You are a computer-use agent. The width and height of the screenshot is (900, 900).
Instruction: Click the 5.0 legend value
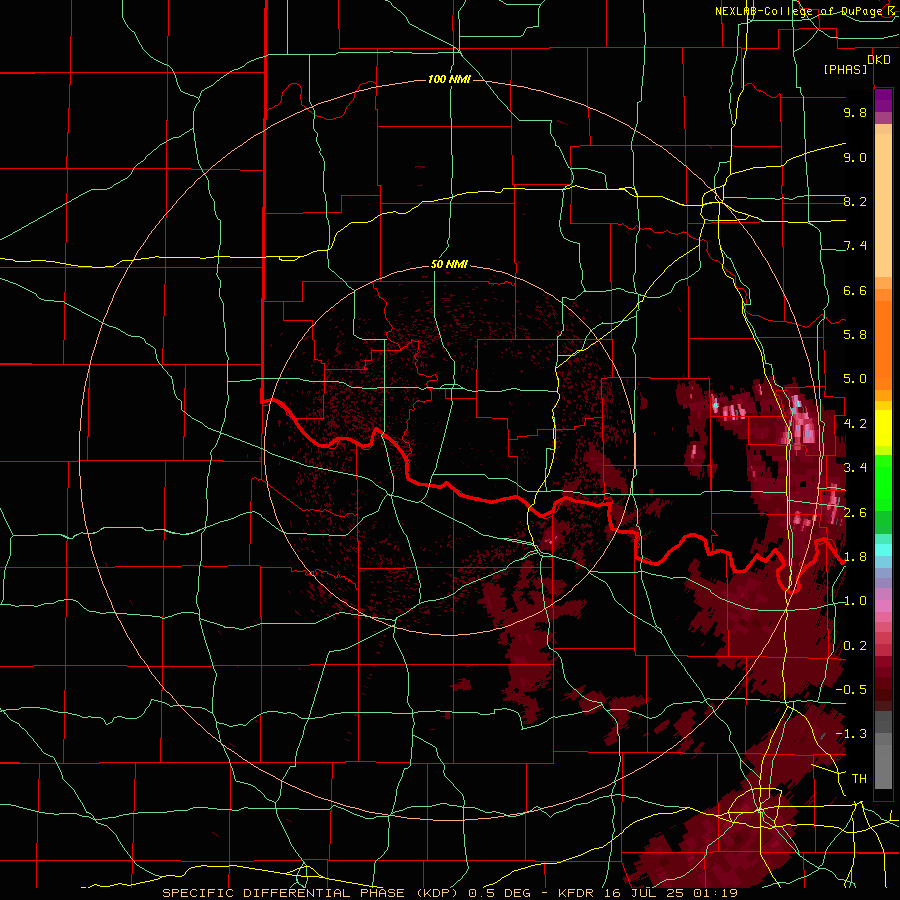tap(855, 379)
